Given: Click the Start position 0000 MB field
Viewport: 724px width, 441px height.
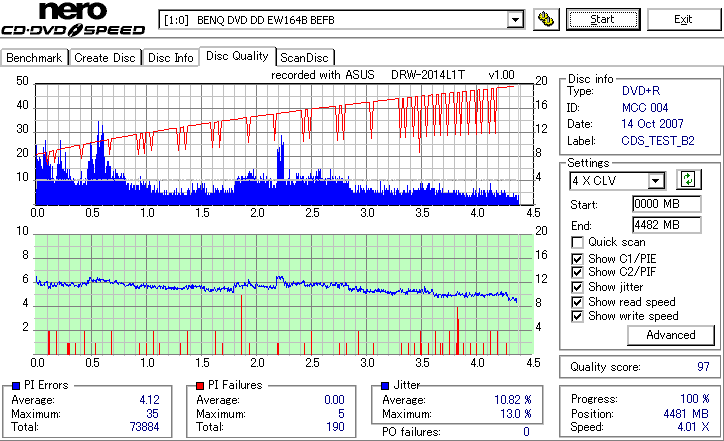Looking at the screenshot, I should (x=666, y=204).
